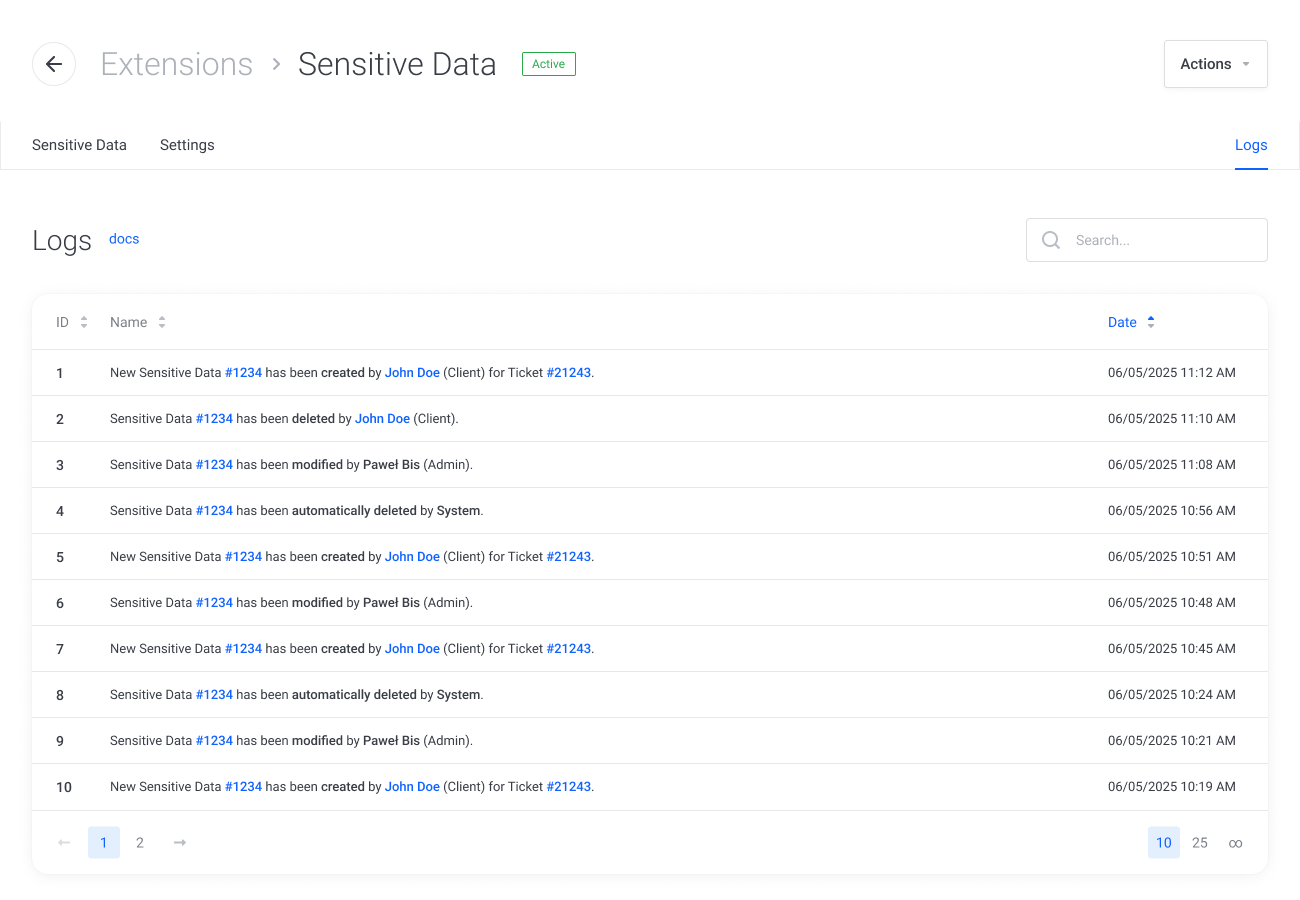Go to next page arrow
The height and width of the screenshot is (900, 1300).
point(180,843)
